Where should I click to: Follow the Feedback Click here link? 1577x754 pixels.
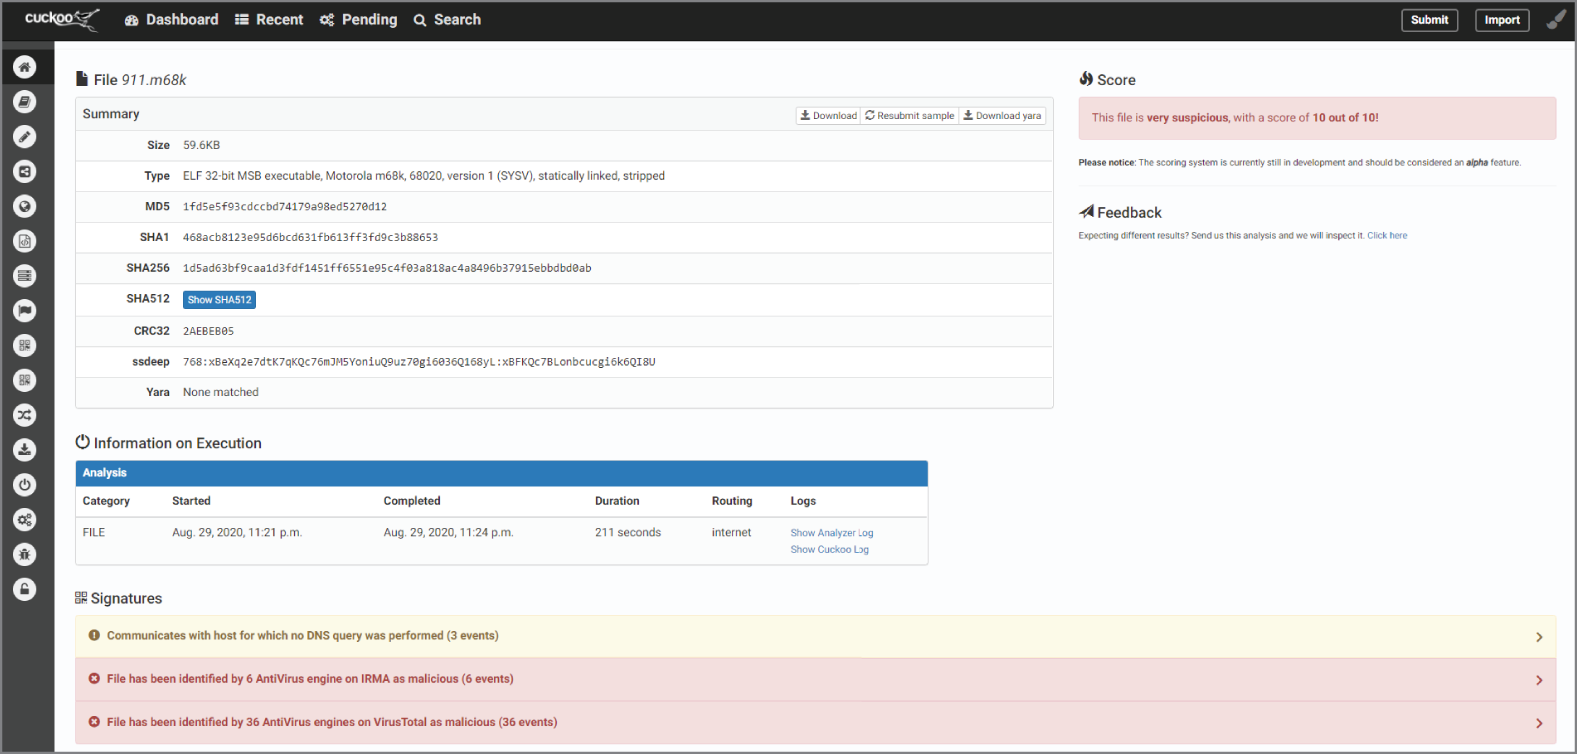tap(1387, 236)
